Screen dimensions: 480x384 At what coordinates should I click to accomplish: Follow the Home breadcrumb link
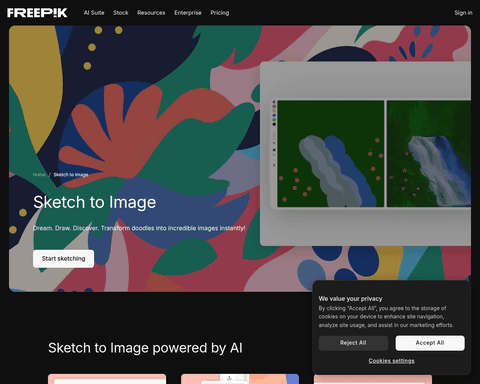[x=39, y=175]
